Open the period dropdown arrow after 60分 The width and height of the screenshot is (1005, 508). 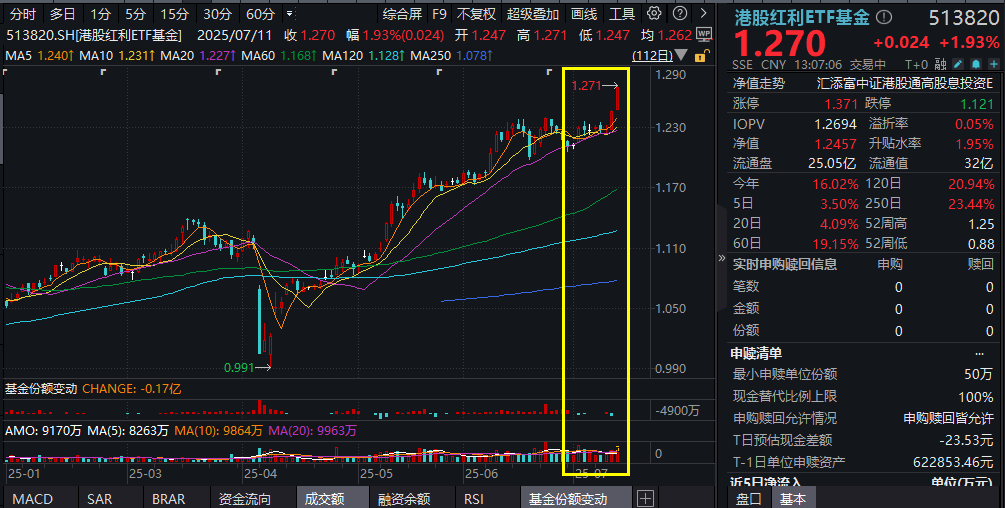click(x=288, y=14)
